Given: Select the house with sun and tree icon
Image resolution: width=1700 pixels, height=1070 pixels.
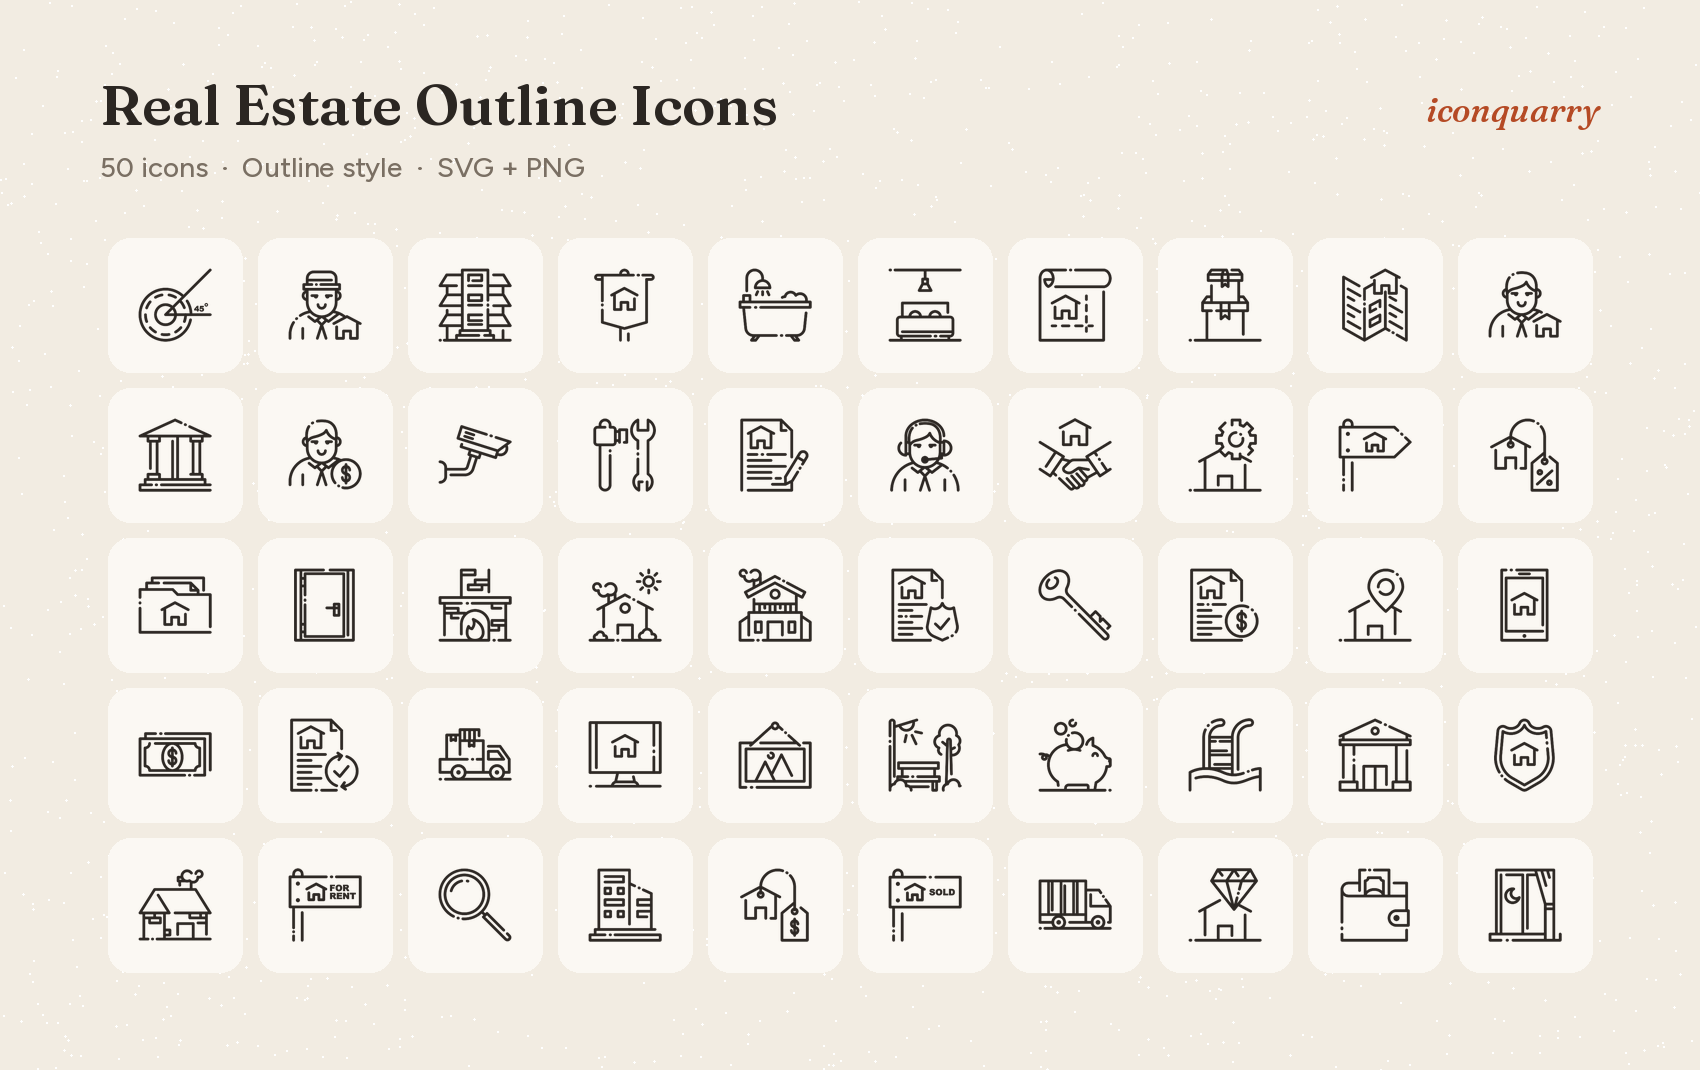Looking at the screenshot, I should click(625, 605).
